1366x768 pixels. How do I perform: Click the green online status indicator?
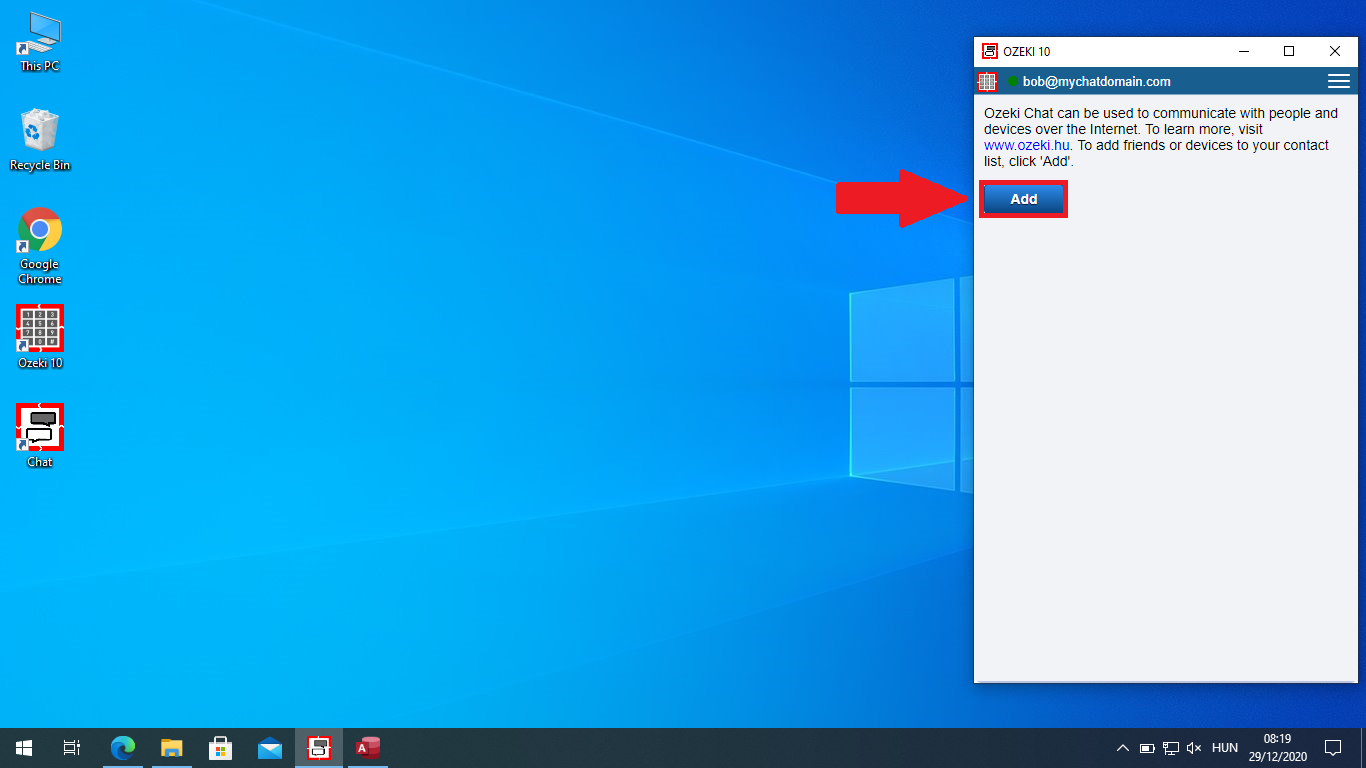(1012, 82)
